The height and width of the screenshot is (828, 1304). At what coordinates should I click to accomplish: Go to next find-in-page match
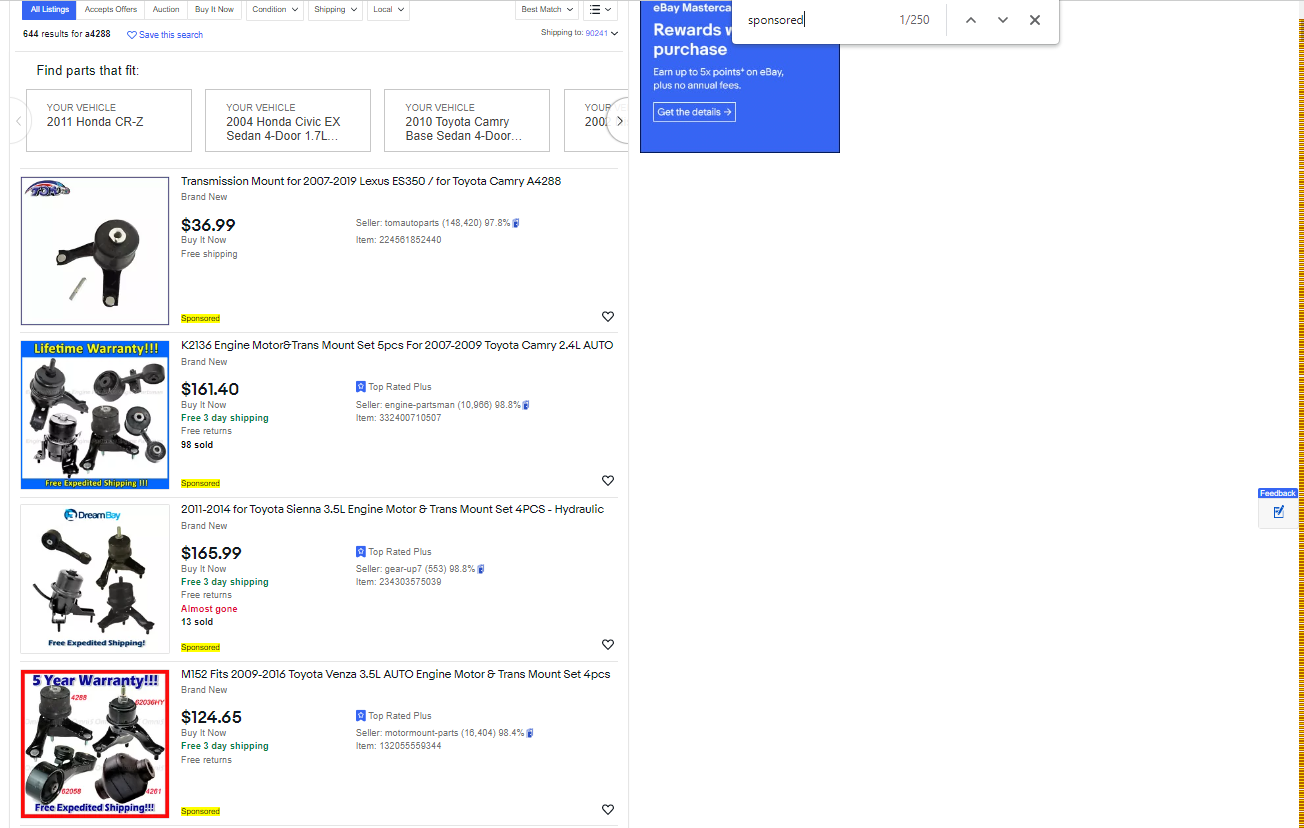click(x=1003, y=20)
